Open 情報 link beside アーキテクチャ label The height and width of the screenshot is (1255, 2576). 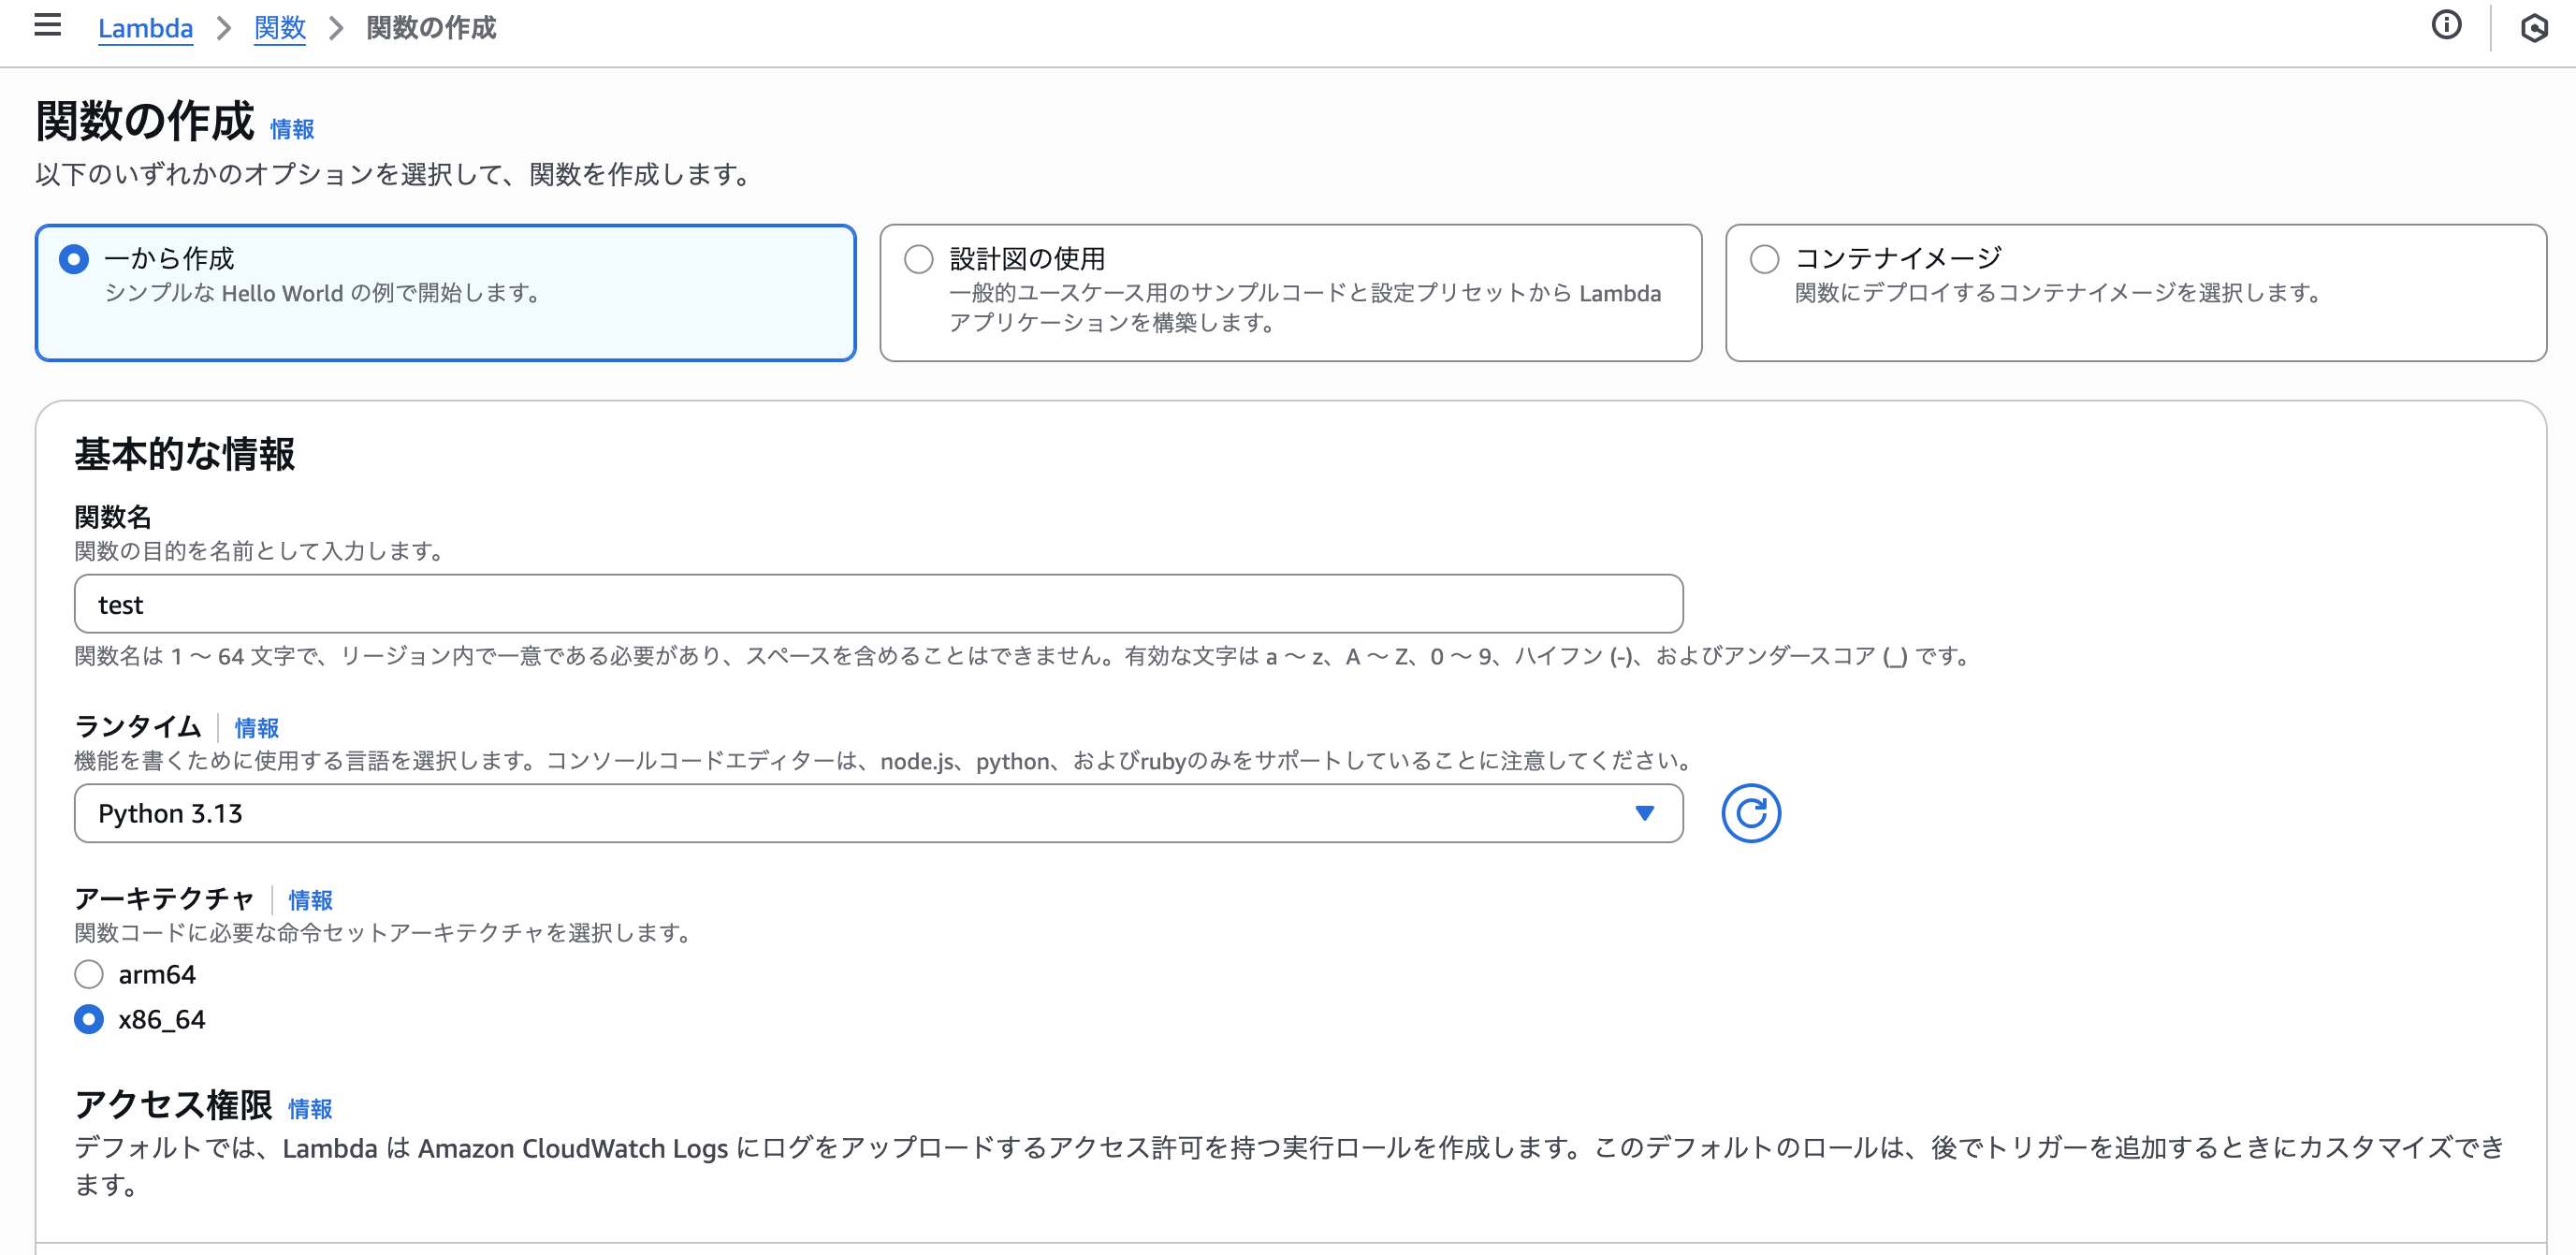[310, 899]
